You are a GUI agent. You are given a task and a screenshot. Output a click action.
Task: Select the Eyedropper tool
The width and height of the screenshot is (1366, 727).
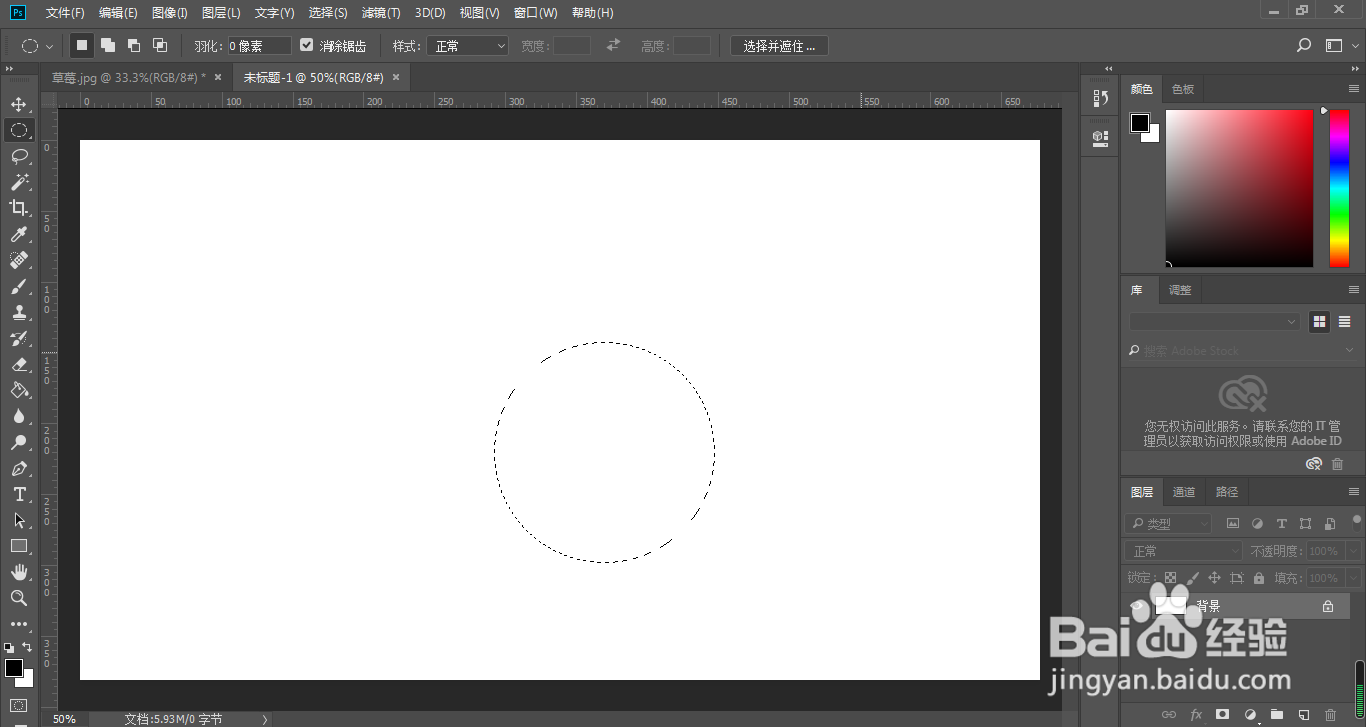(19, 234)
